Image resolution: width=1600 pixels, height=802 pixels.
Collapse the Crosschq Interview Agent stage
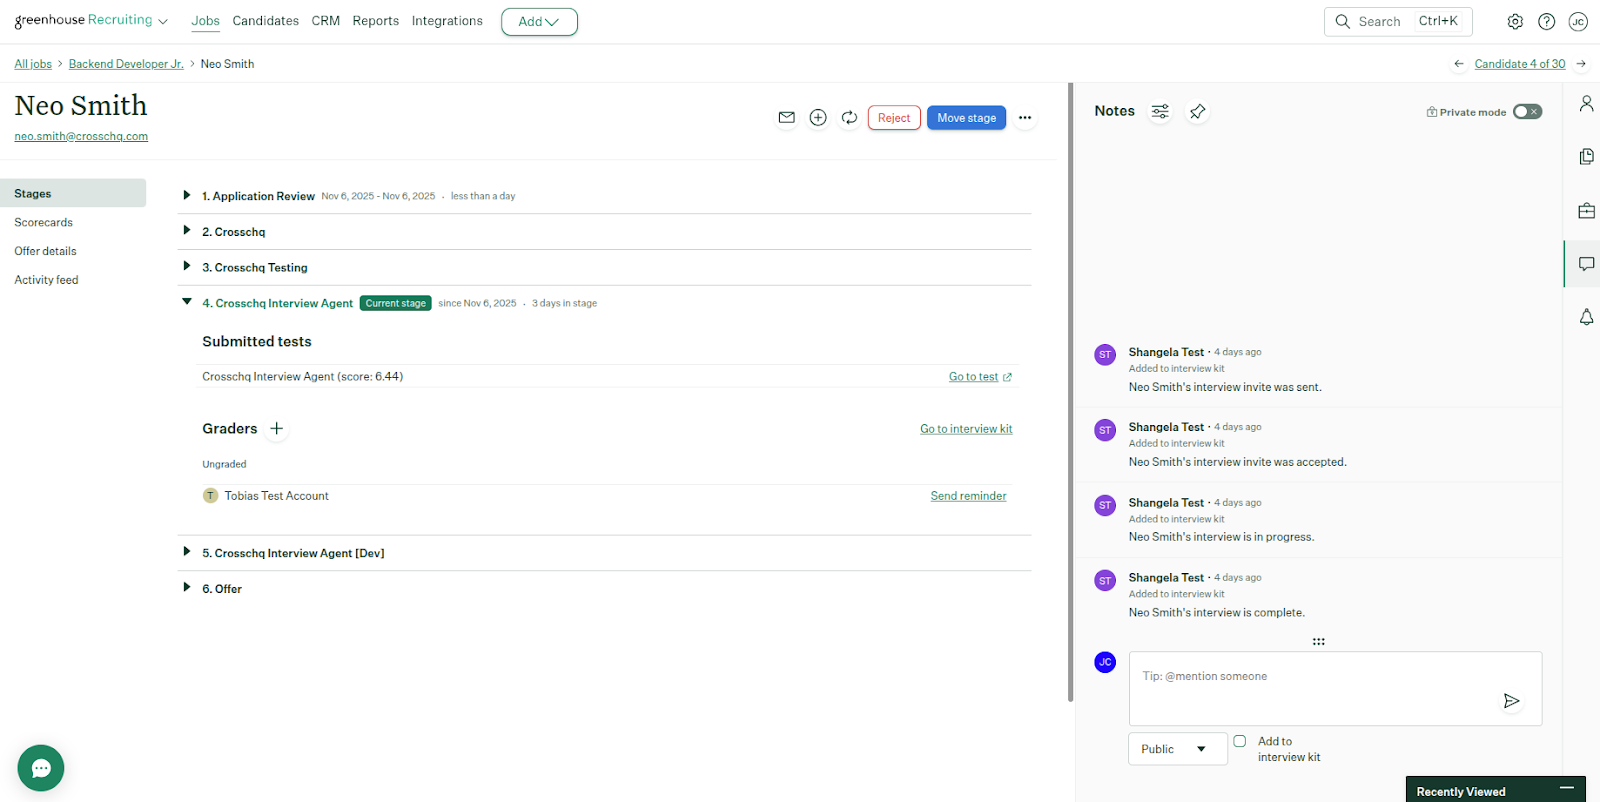[x=187, y=302]
